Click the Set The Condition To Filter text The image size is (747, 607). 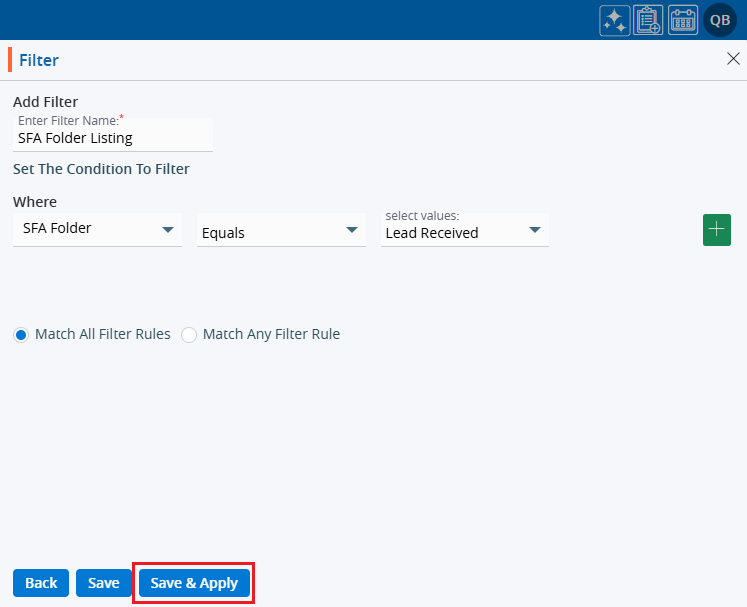click(101, 169)
